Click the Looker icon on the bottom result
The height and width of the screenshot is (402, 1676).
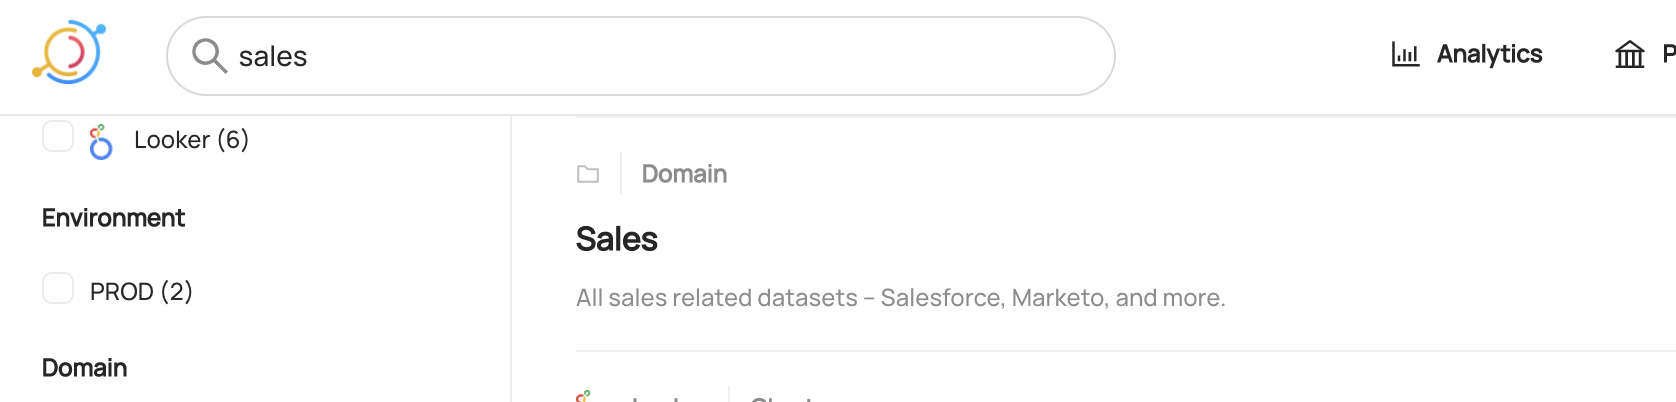(583, 397)
